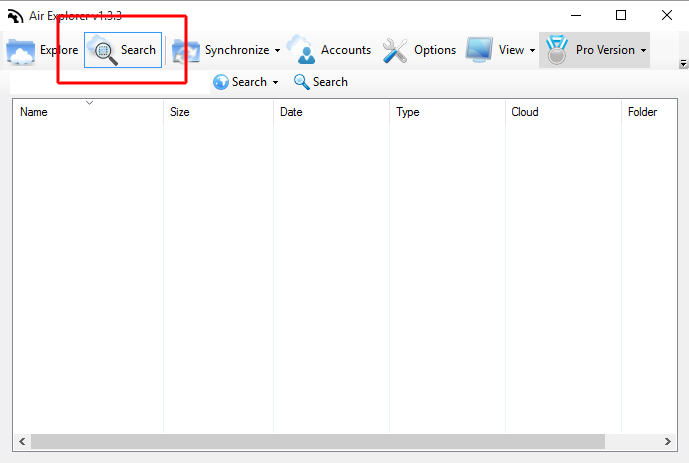
Task: Click the horizontal scrollbar thumb
Action: coord(318,441)
